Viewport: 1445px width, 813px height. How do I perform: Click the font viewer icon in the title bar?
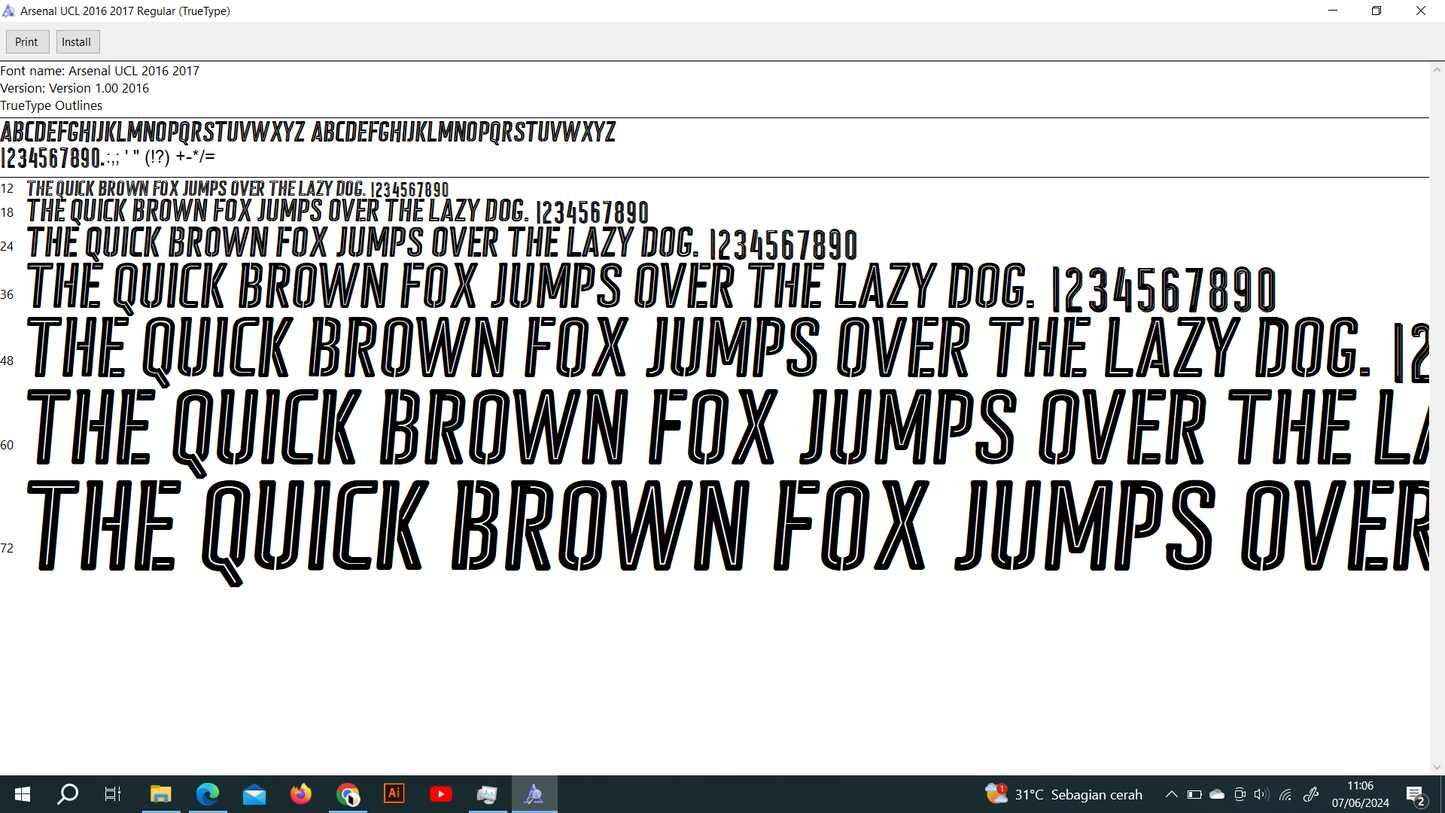point(11,10)
